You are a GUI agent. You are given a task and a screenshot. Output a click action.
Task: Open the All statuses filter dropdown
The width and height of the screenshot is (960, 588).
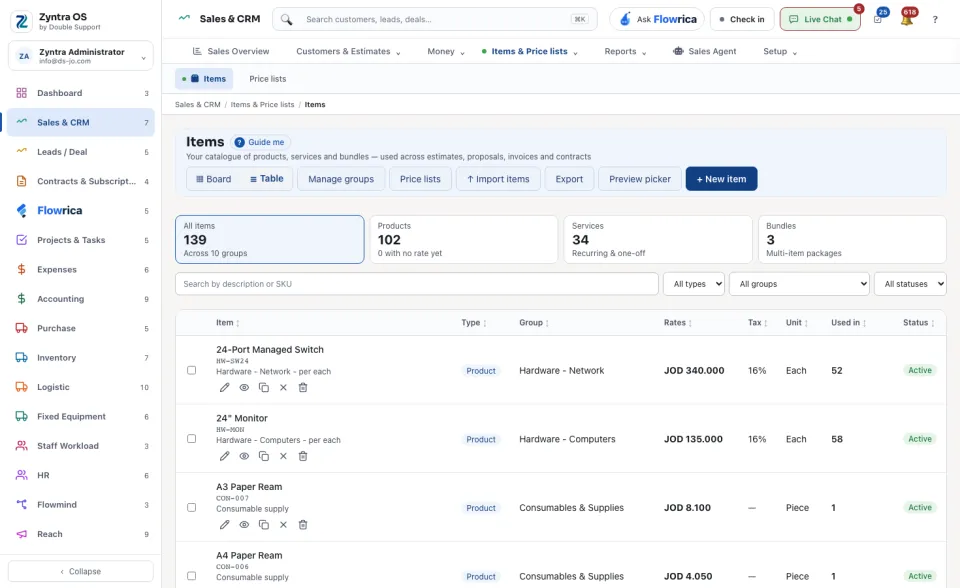910,284
